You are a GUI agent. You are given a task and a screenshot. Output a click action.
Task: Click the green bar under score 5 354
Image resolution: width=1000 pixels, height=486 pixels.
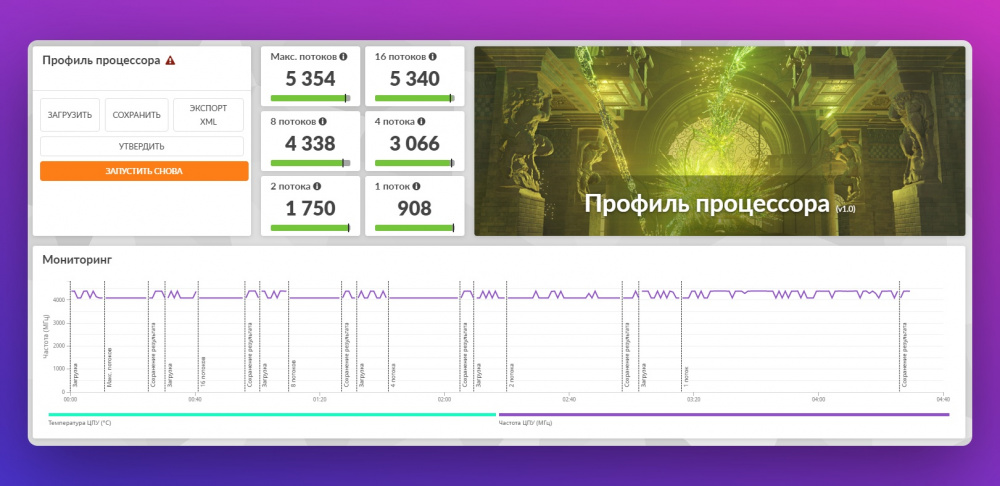point(311,98)
